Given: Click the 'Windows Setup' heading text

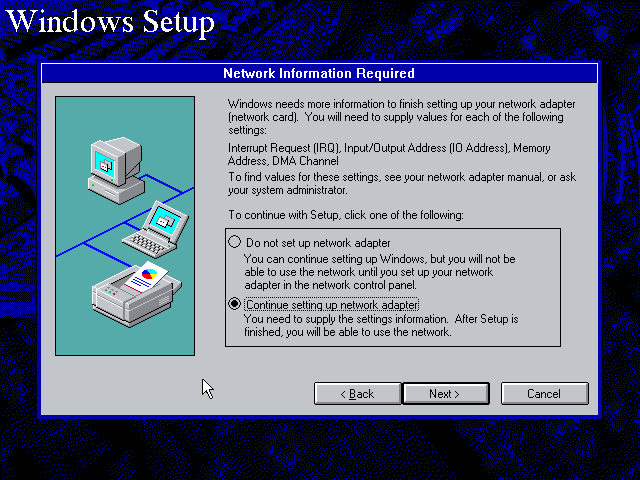Looking at the screenshot, I should [x=111, y=22].
